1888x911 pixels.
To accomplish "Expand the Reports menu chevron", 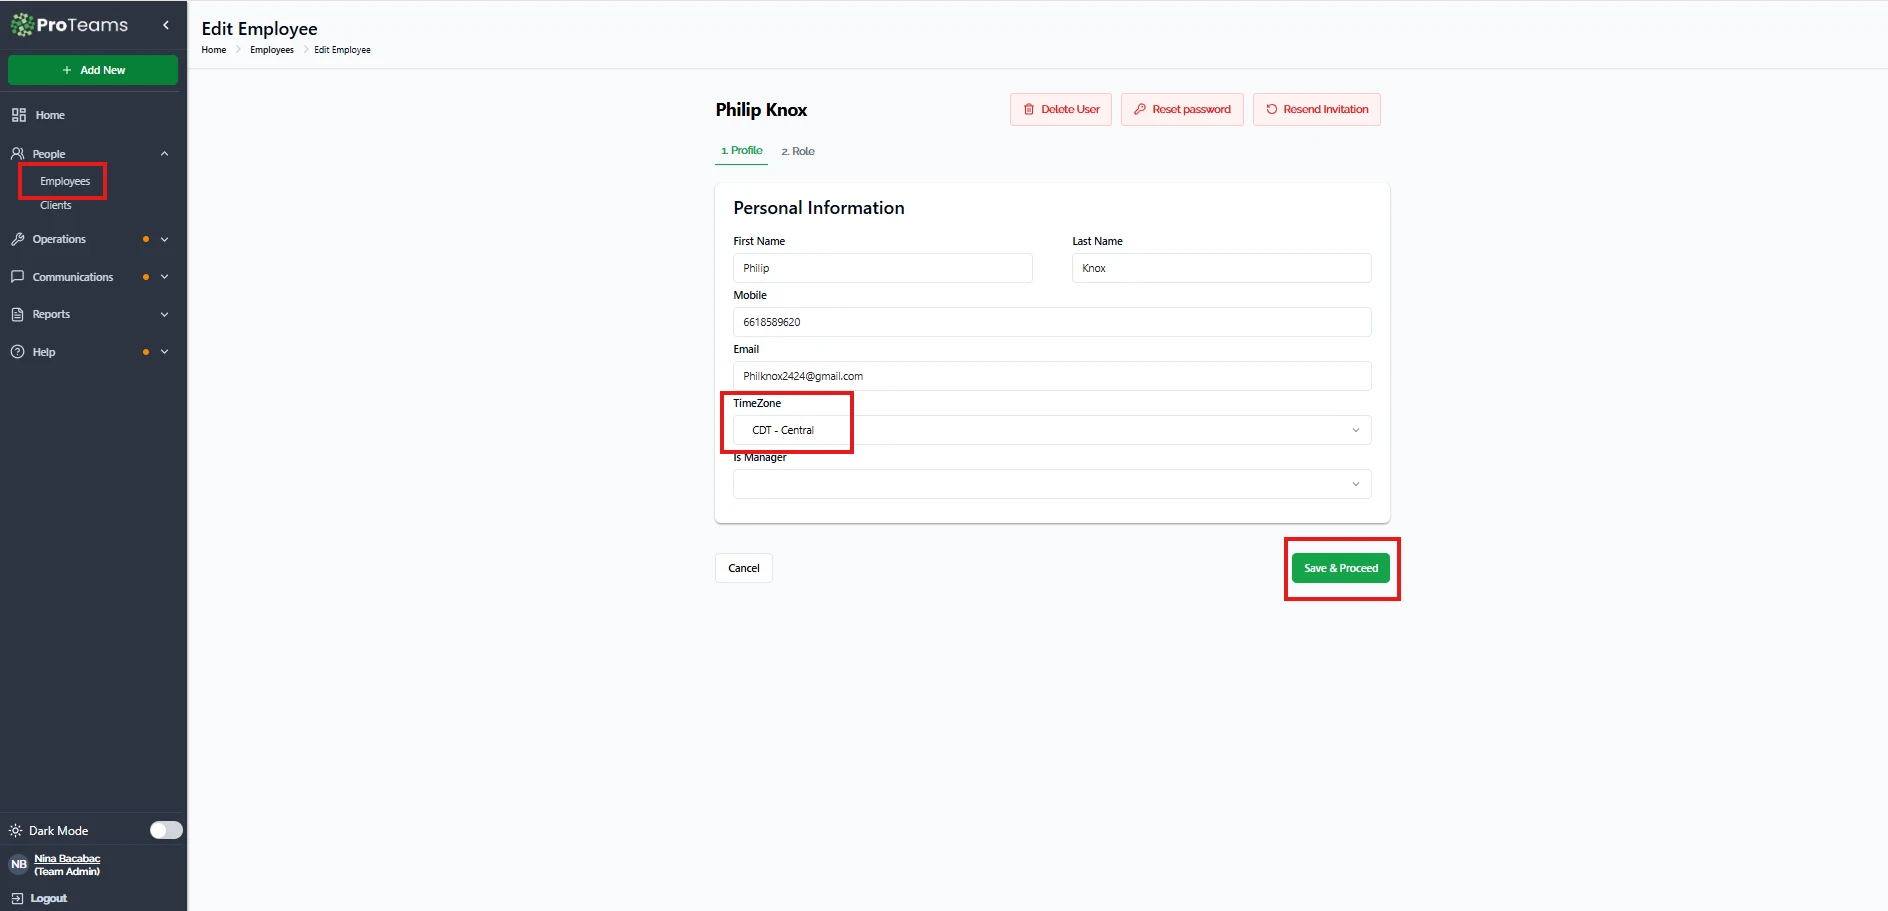I will pos(164,314).
